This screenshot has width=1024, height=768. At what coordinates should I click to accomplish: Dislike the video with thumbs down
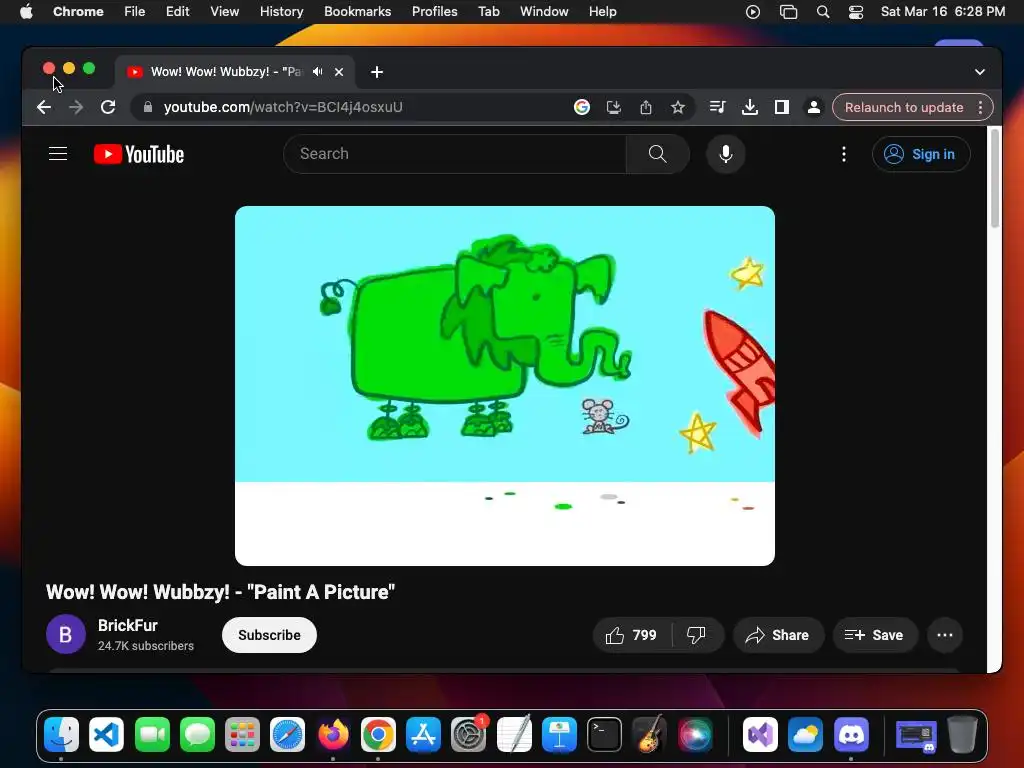tap(696, 635)
